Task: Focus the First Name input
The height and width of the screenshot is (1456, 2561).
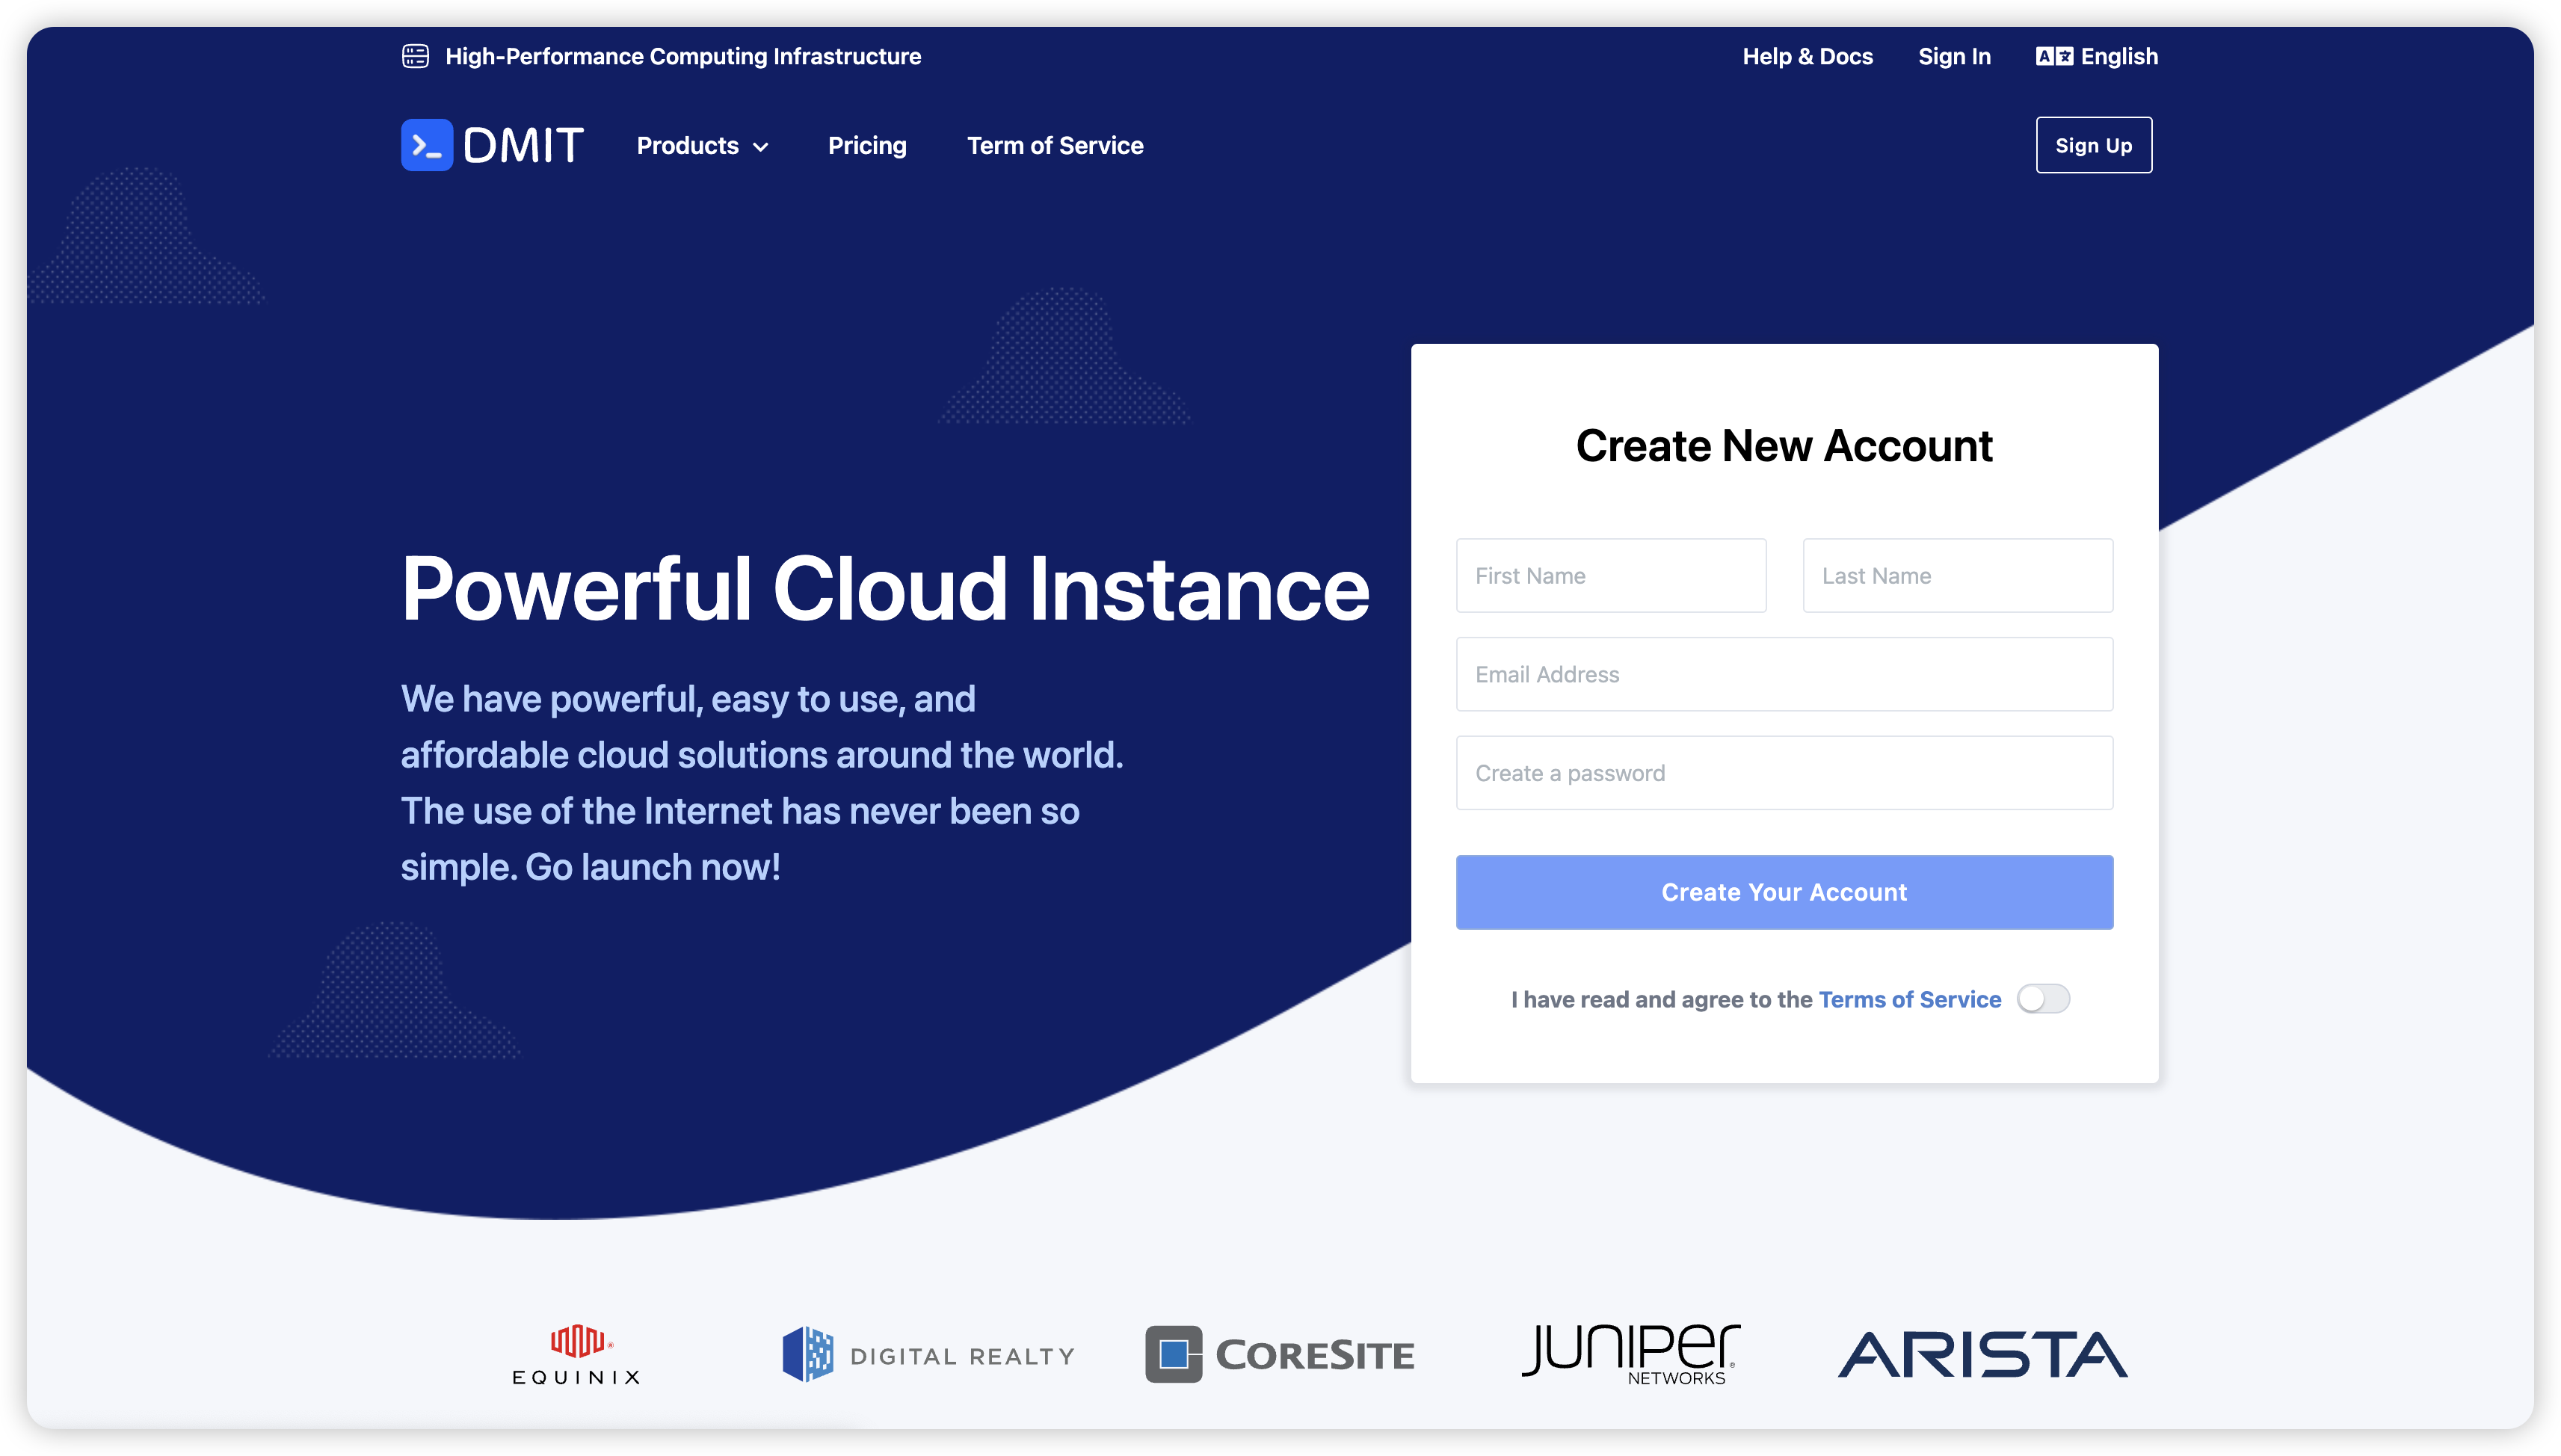Action: (x=1610, y=575)
